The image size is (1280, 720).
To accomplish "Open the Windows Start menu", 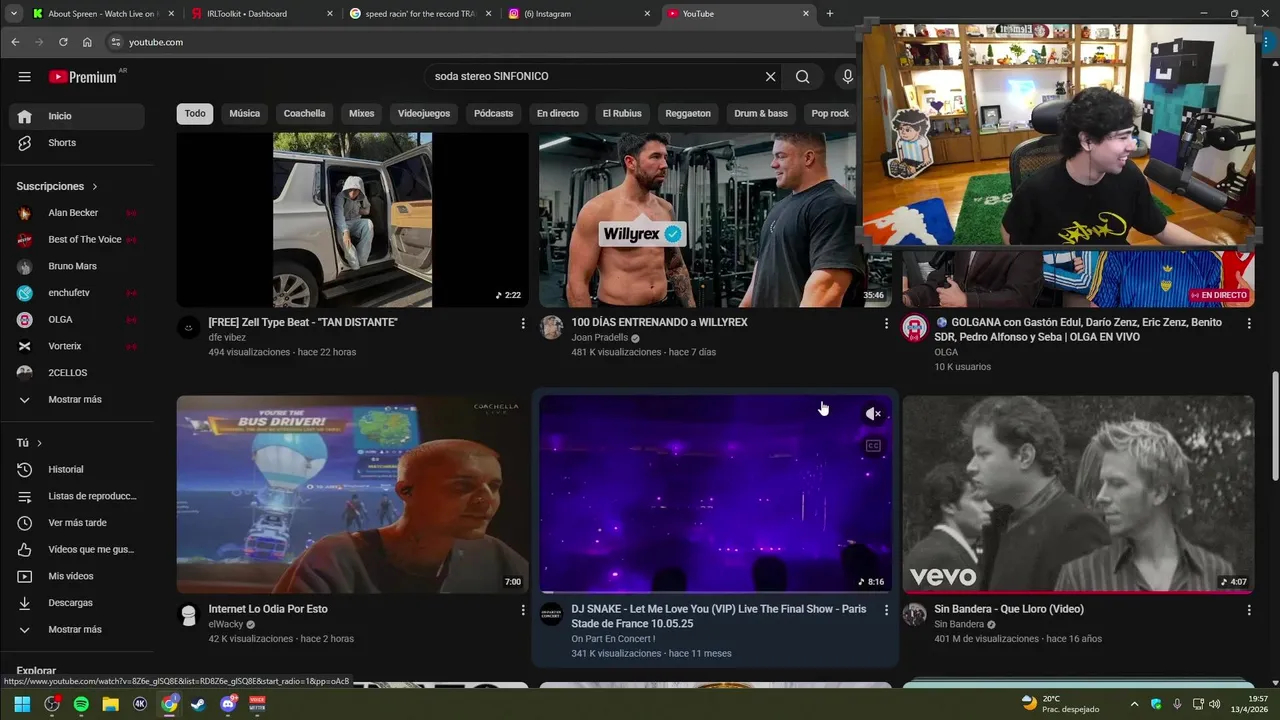I will pyautogui.click(x=22, y=704).
